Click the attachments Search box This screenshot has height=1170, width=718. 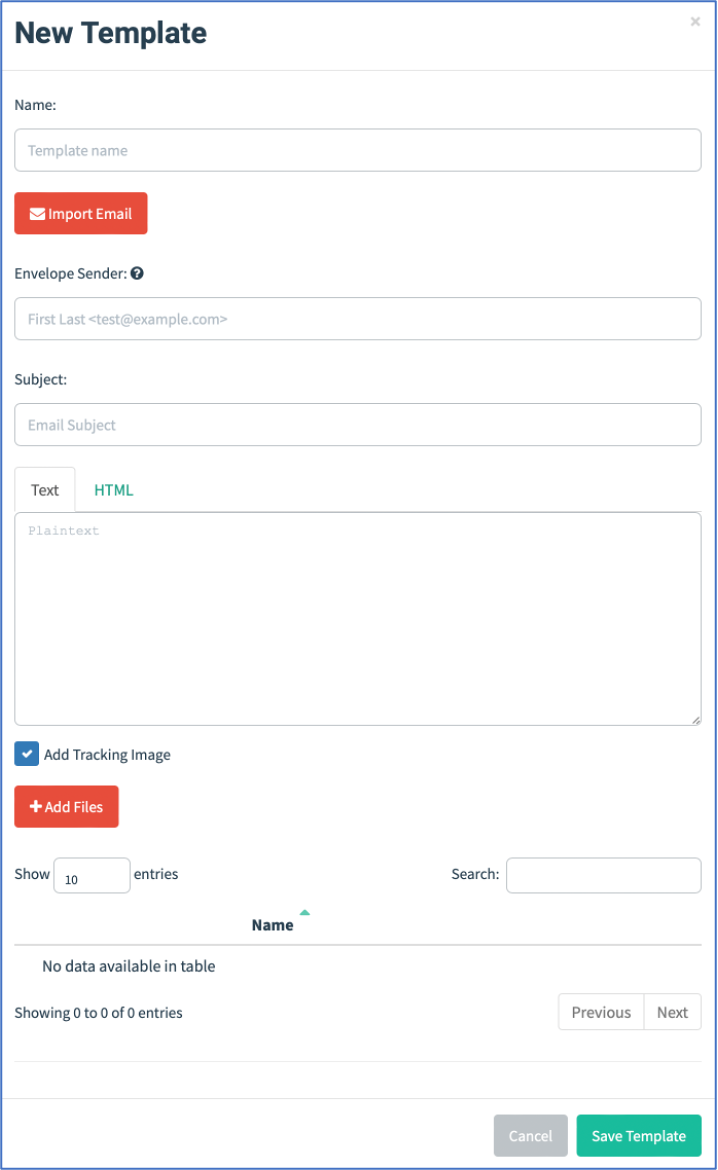click(x=604, y=875)
